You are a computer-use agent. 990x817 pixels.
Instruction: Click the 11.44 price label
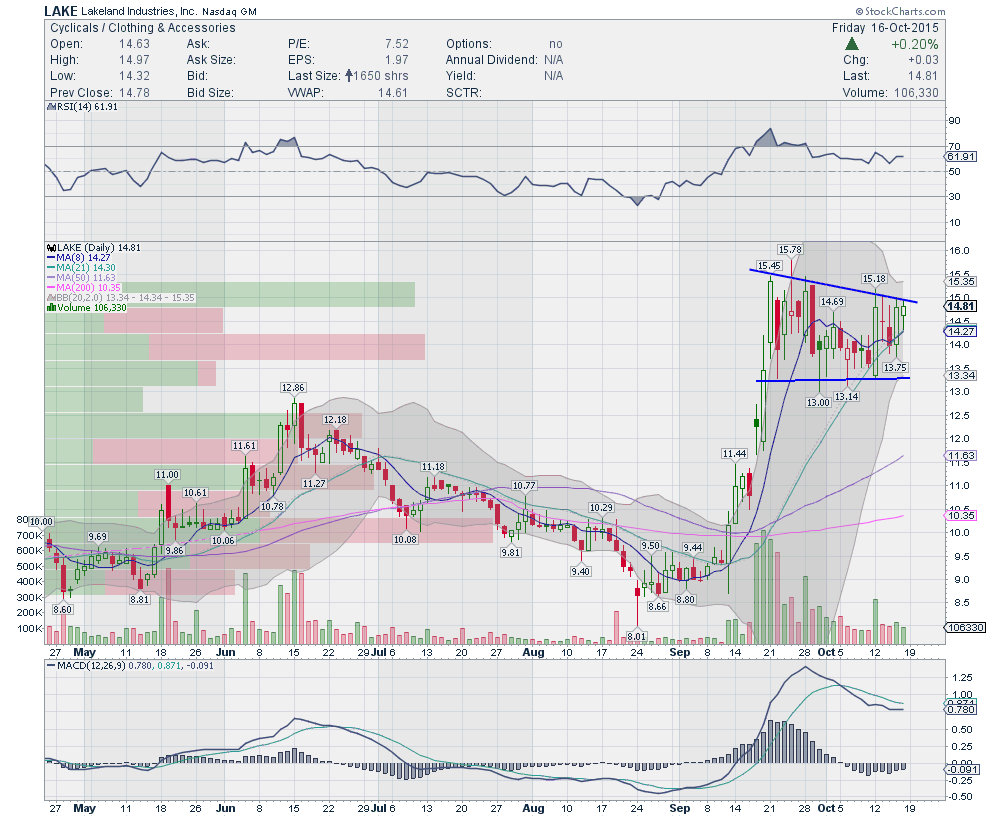(734, 453)
